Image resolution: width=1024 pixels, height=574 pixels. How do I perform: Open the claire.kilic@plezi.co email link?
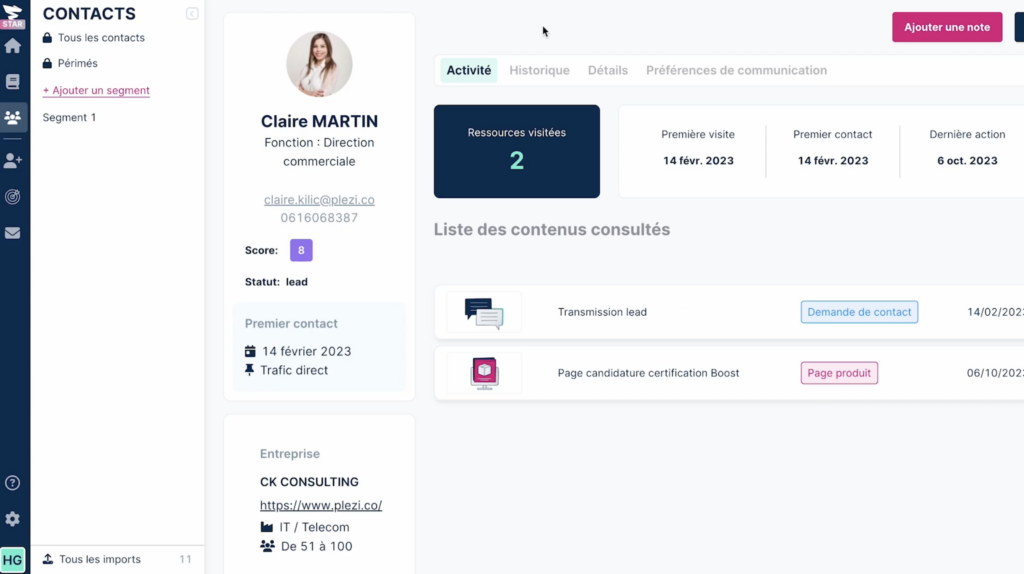click(x=319, y=200)
